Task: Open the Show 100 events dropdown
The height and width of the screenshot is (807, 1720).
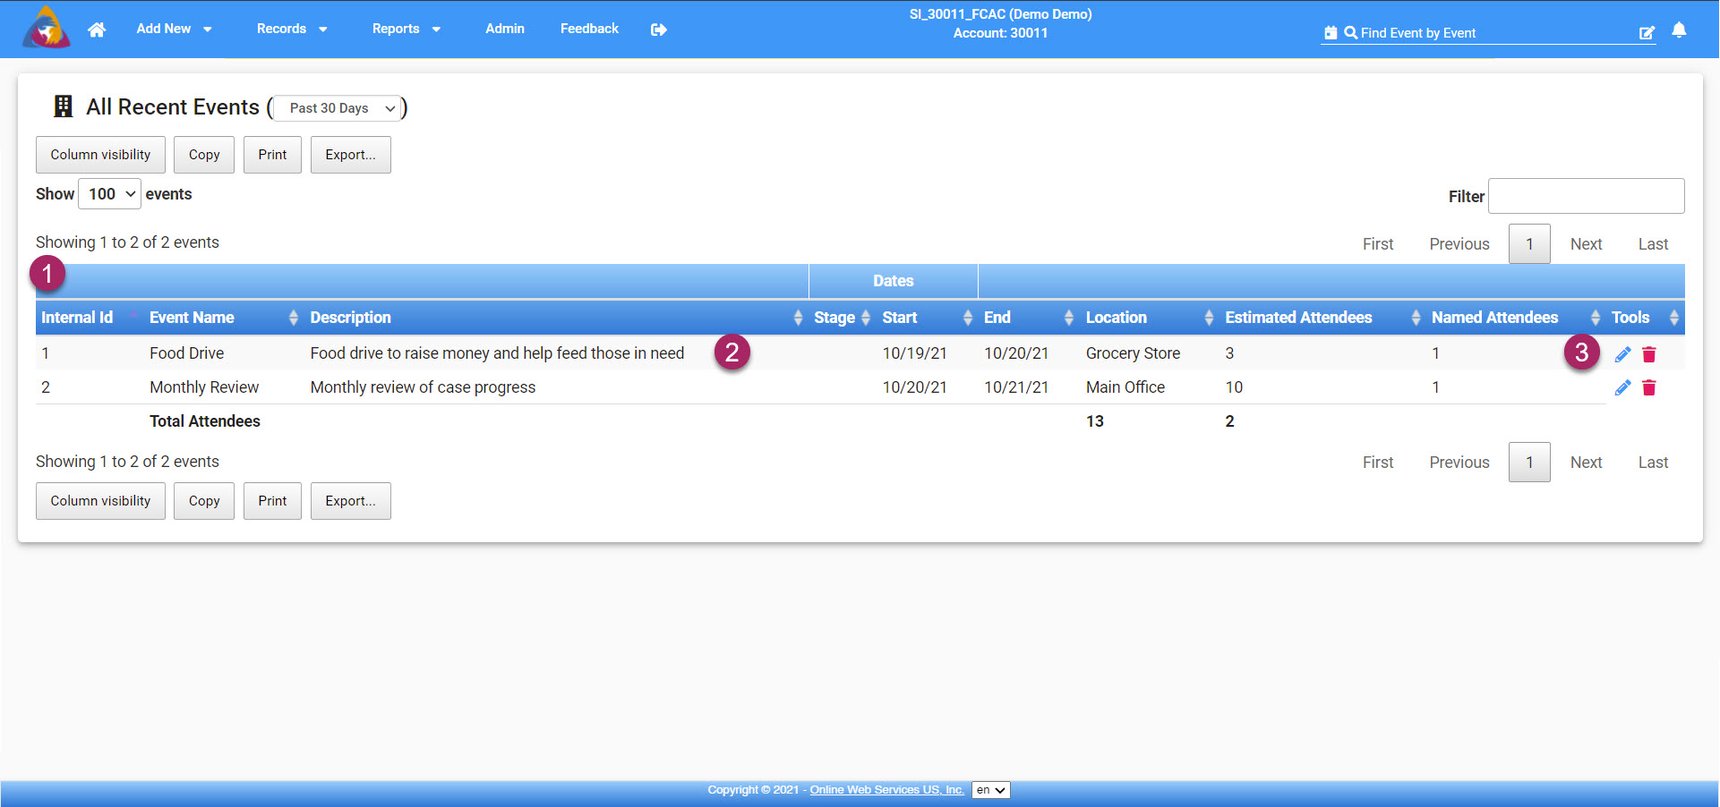Action: point(110,194)
